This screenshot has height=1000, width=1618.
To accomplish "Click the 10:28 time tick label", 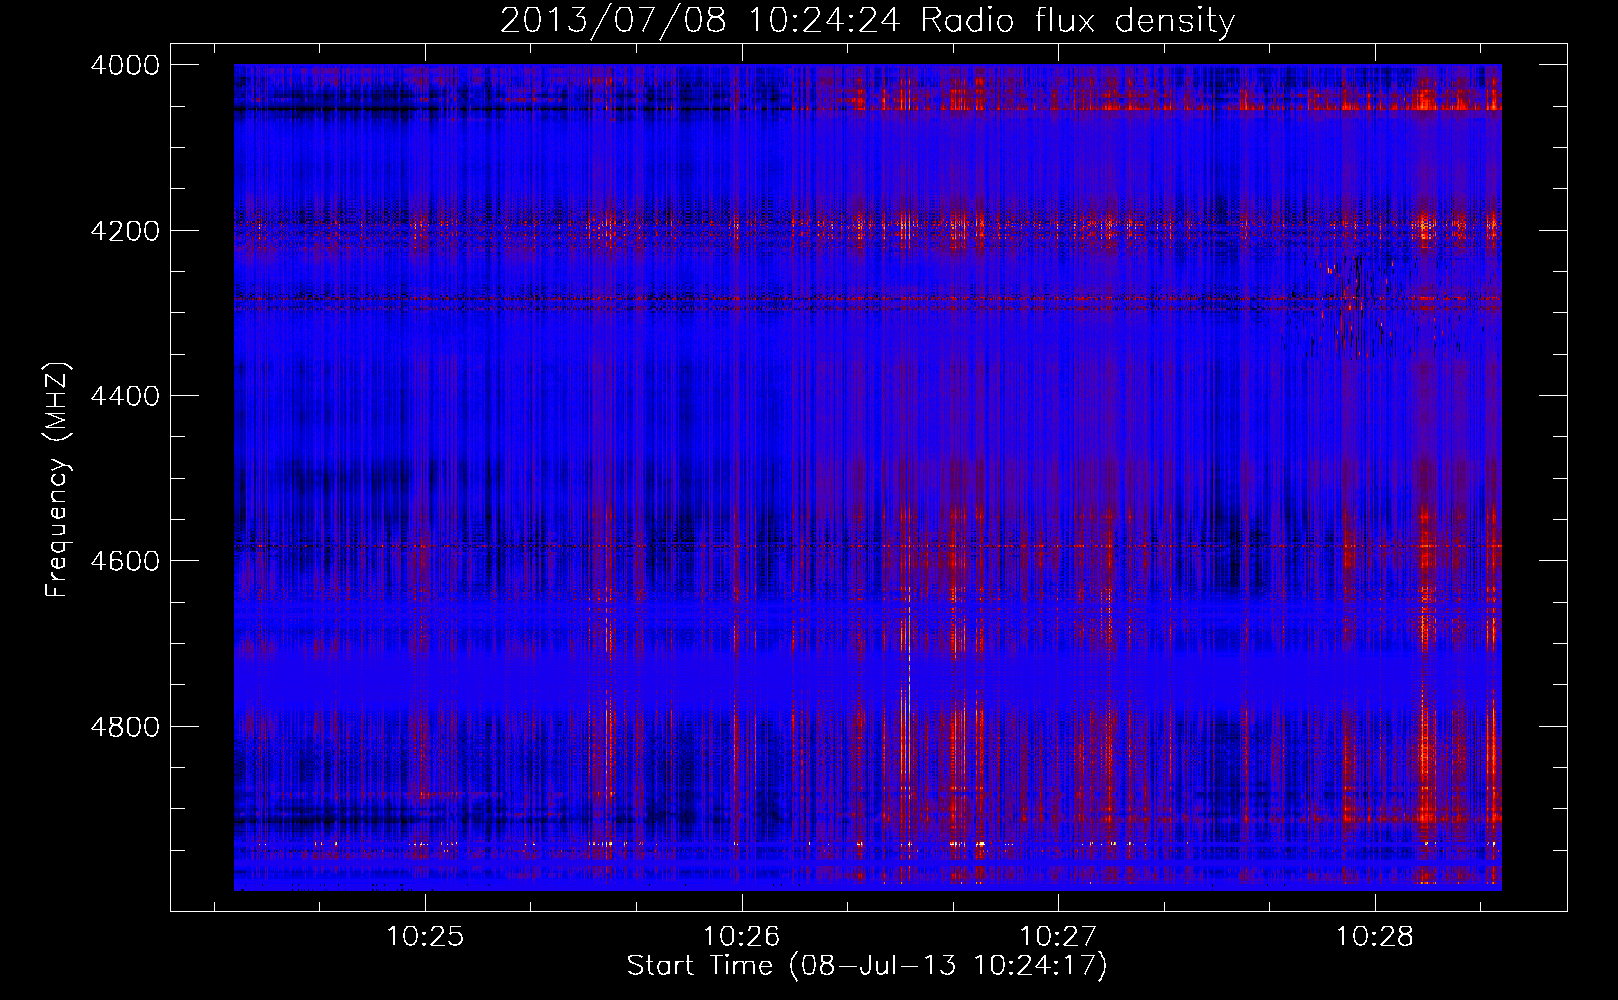I will (x=1375, y=937).
